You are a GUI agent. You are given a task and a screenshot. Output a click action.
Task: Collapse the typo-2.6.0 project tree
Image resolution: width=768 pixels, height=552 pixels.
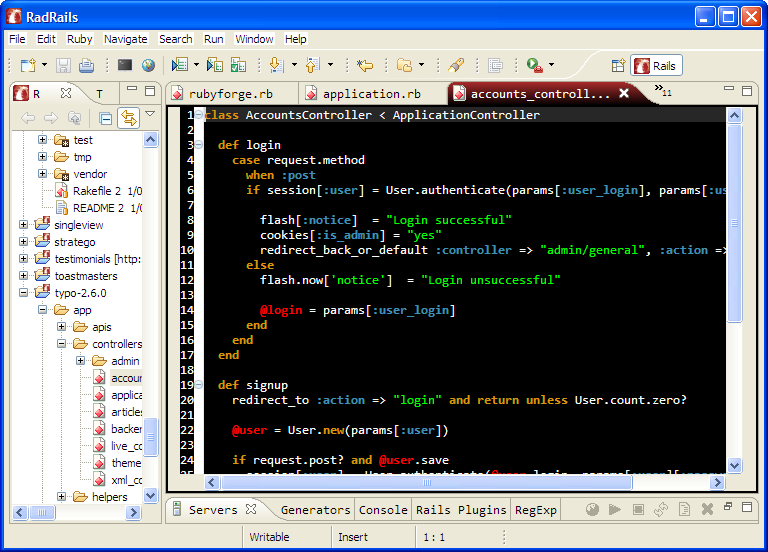(23, 293)
